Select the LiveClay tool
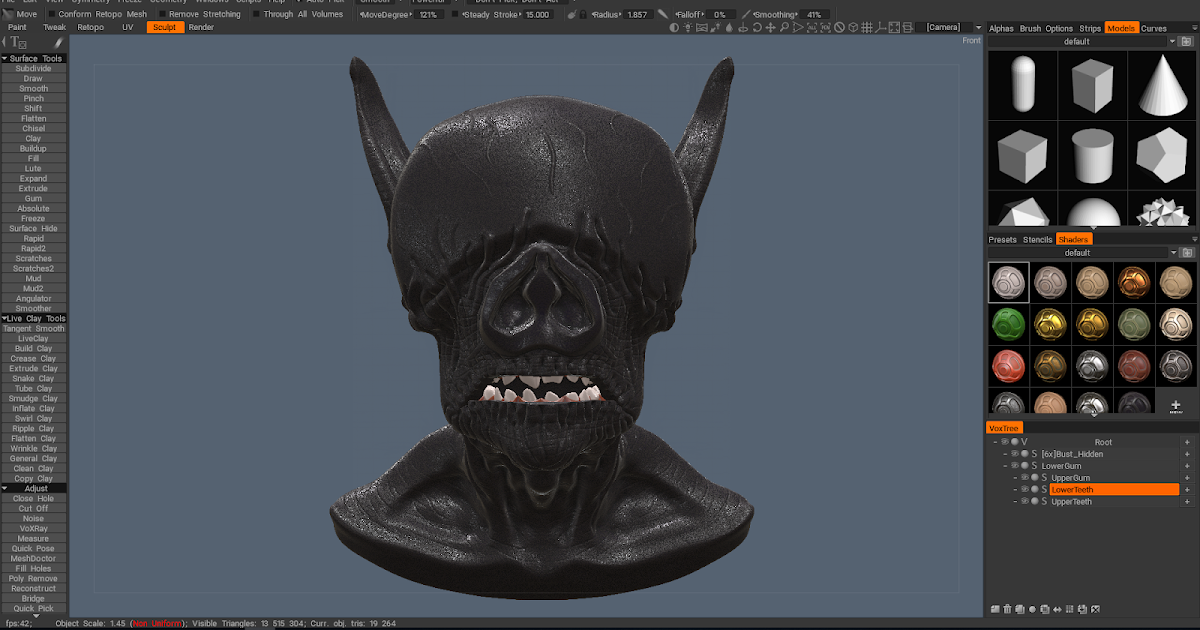This screenshot has height=630, width=1200. click(x=33, y=338)
